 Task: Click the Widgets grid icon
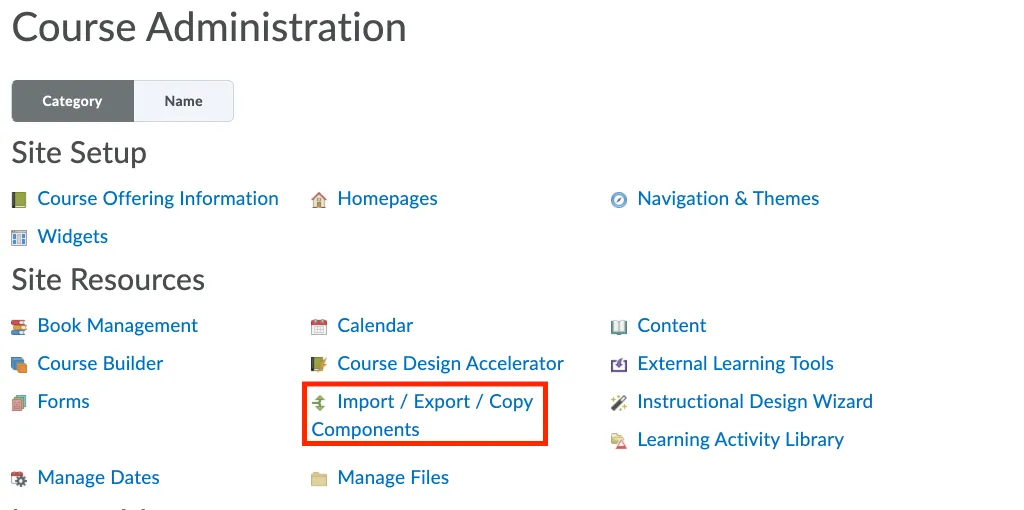[x=19, y=238]
